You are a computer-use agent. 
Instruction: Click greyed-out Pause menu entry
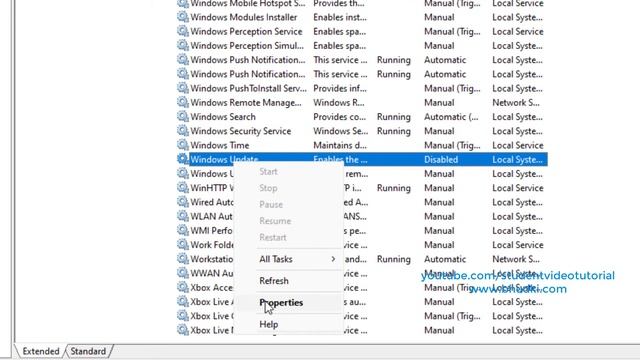click(271, 204)
